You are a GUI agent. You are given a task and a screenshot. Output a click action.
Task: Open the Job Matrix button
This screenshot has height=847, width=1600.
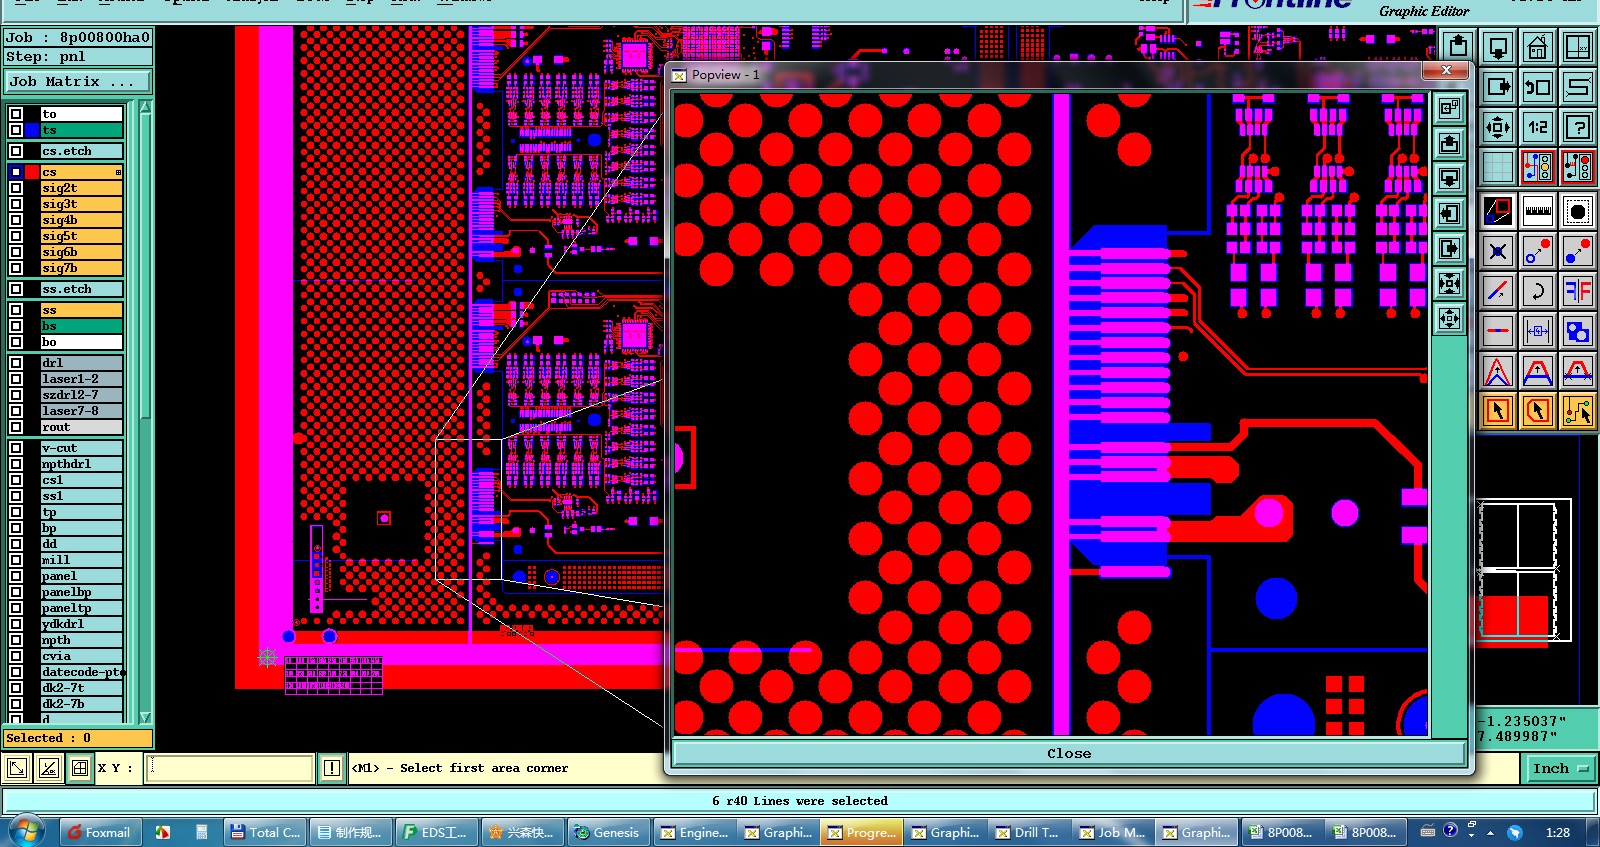click(x=78, y=82)
